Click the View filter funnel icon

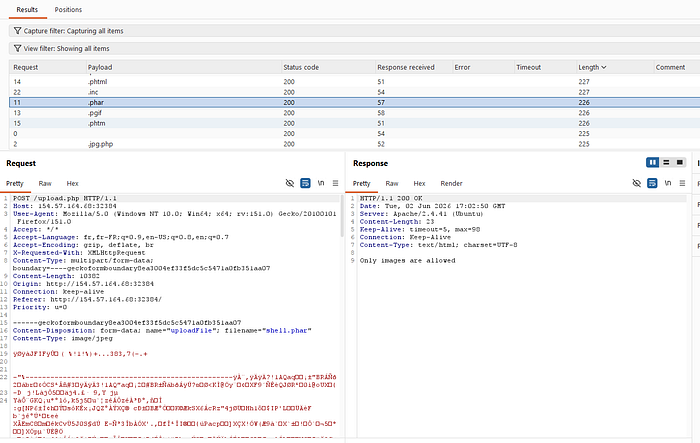(17, 48)
